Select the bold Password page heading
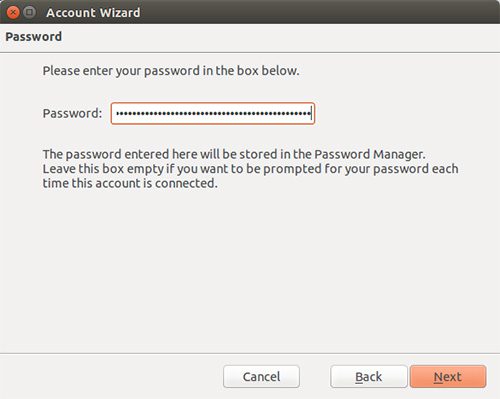Viewport: 500px width, 399px height. click(x=34, y=37)
